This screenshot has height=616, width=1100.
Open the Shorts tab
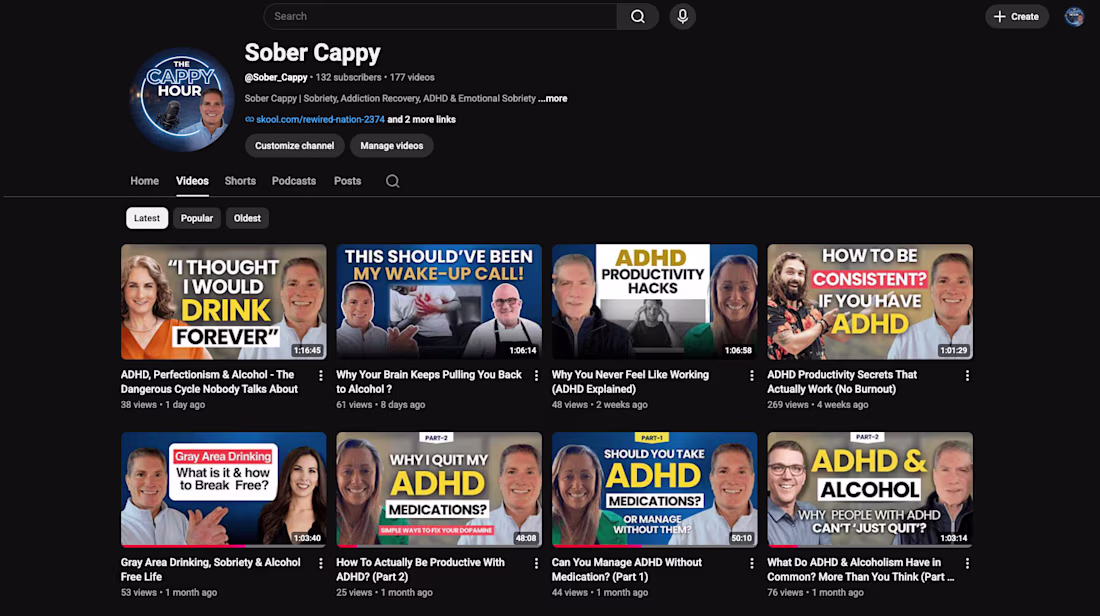click(x=240, y=181)
